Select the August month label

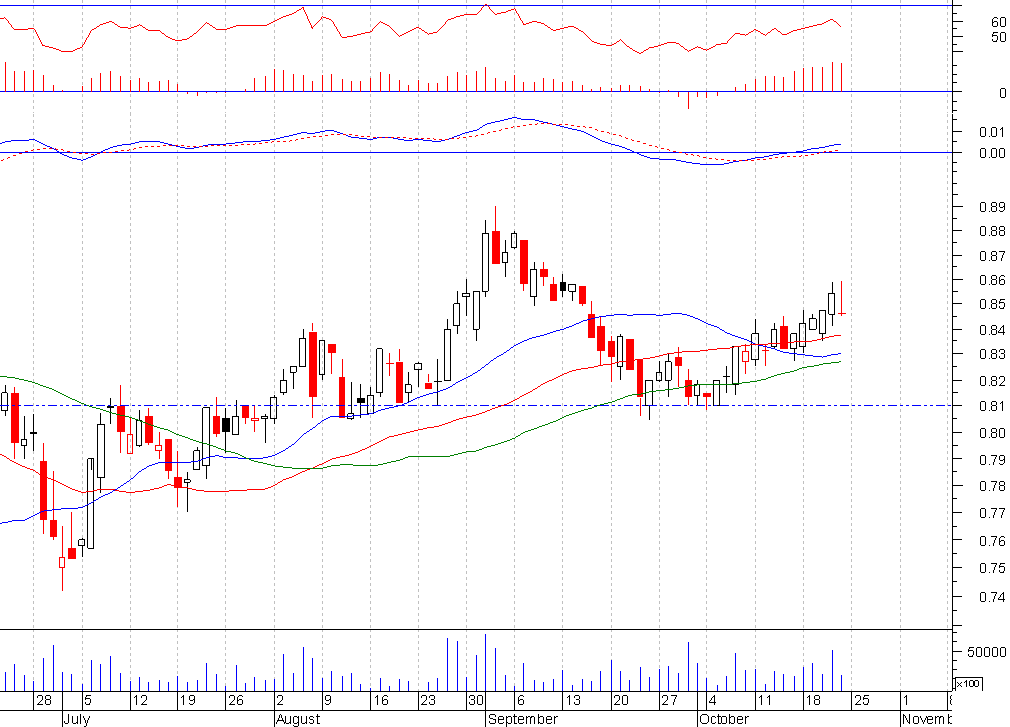[298, 719]
